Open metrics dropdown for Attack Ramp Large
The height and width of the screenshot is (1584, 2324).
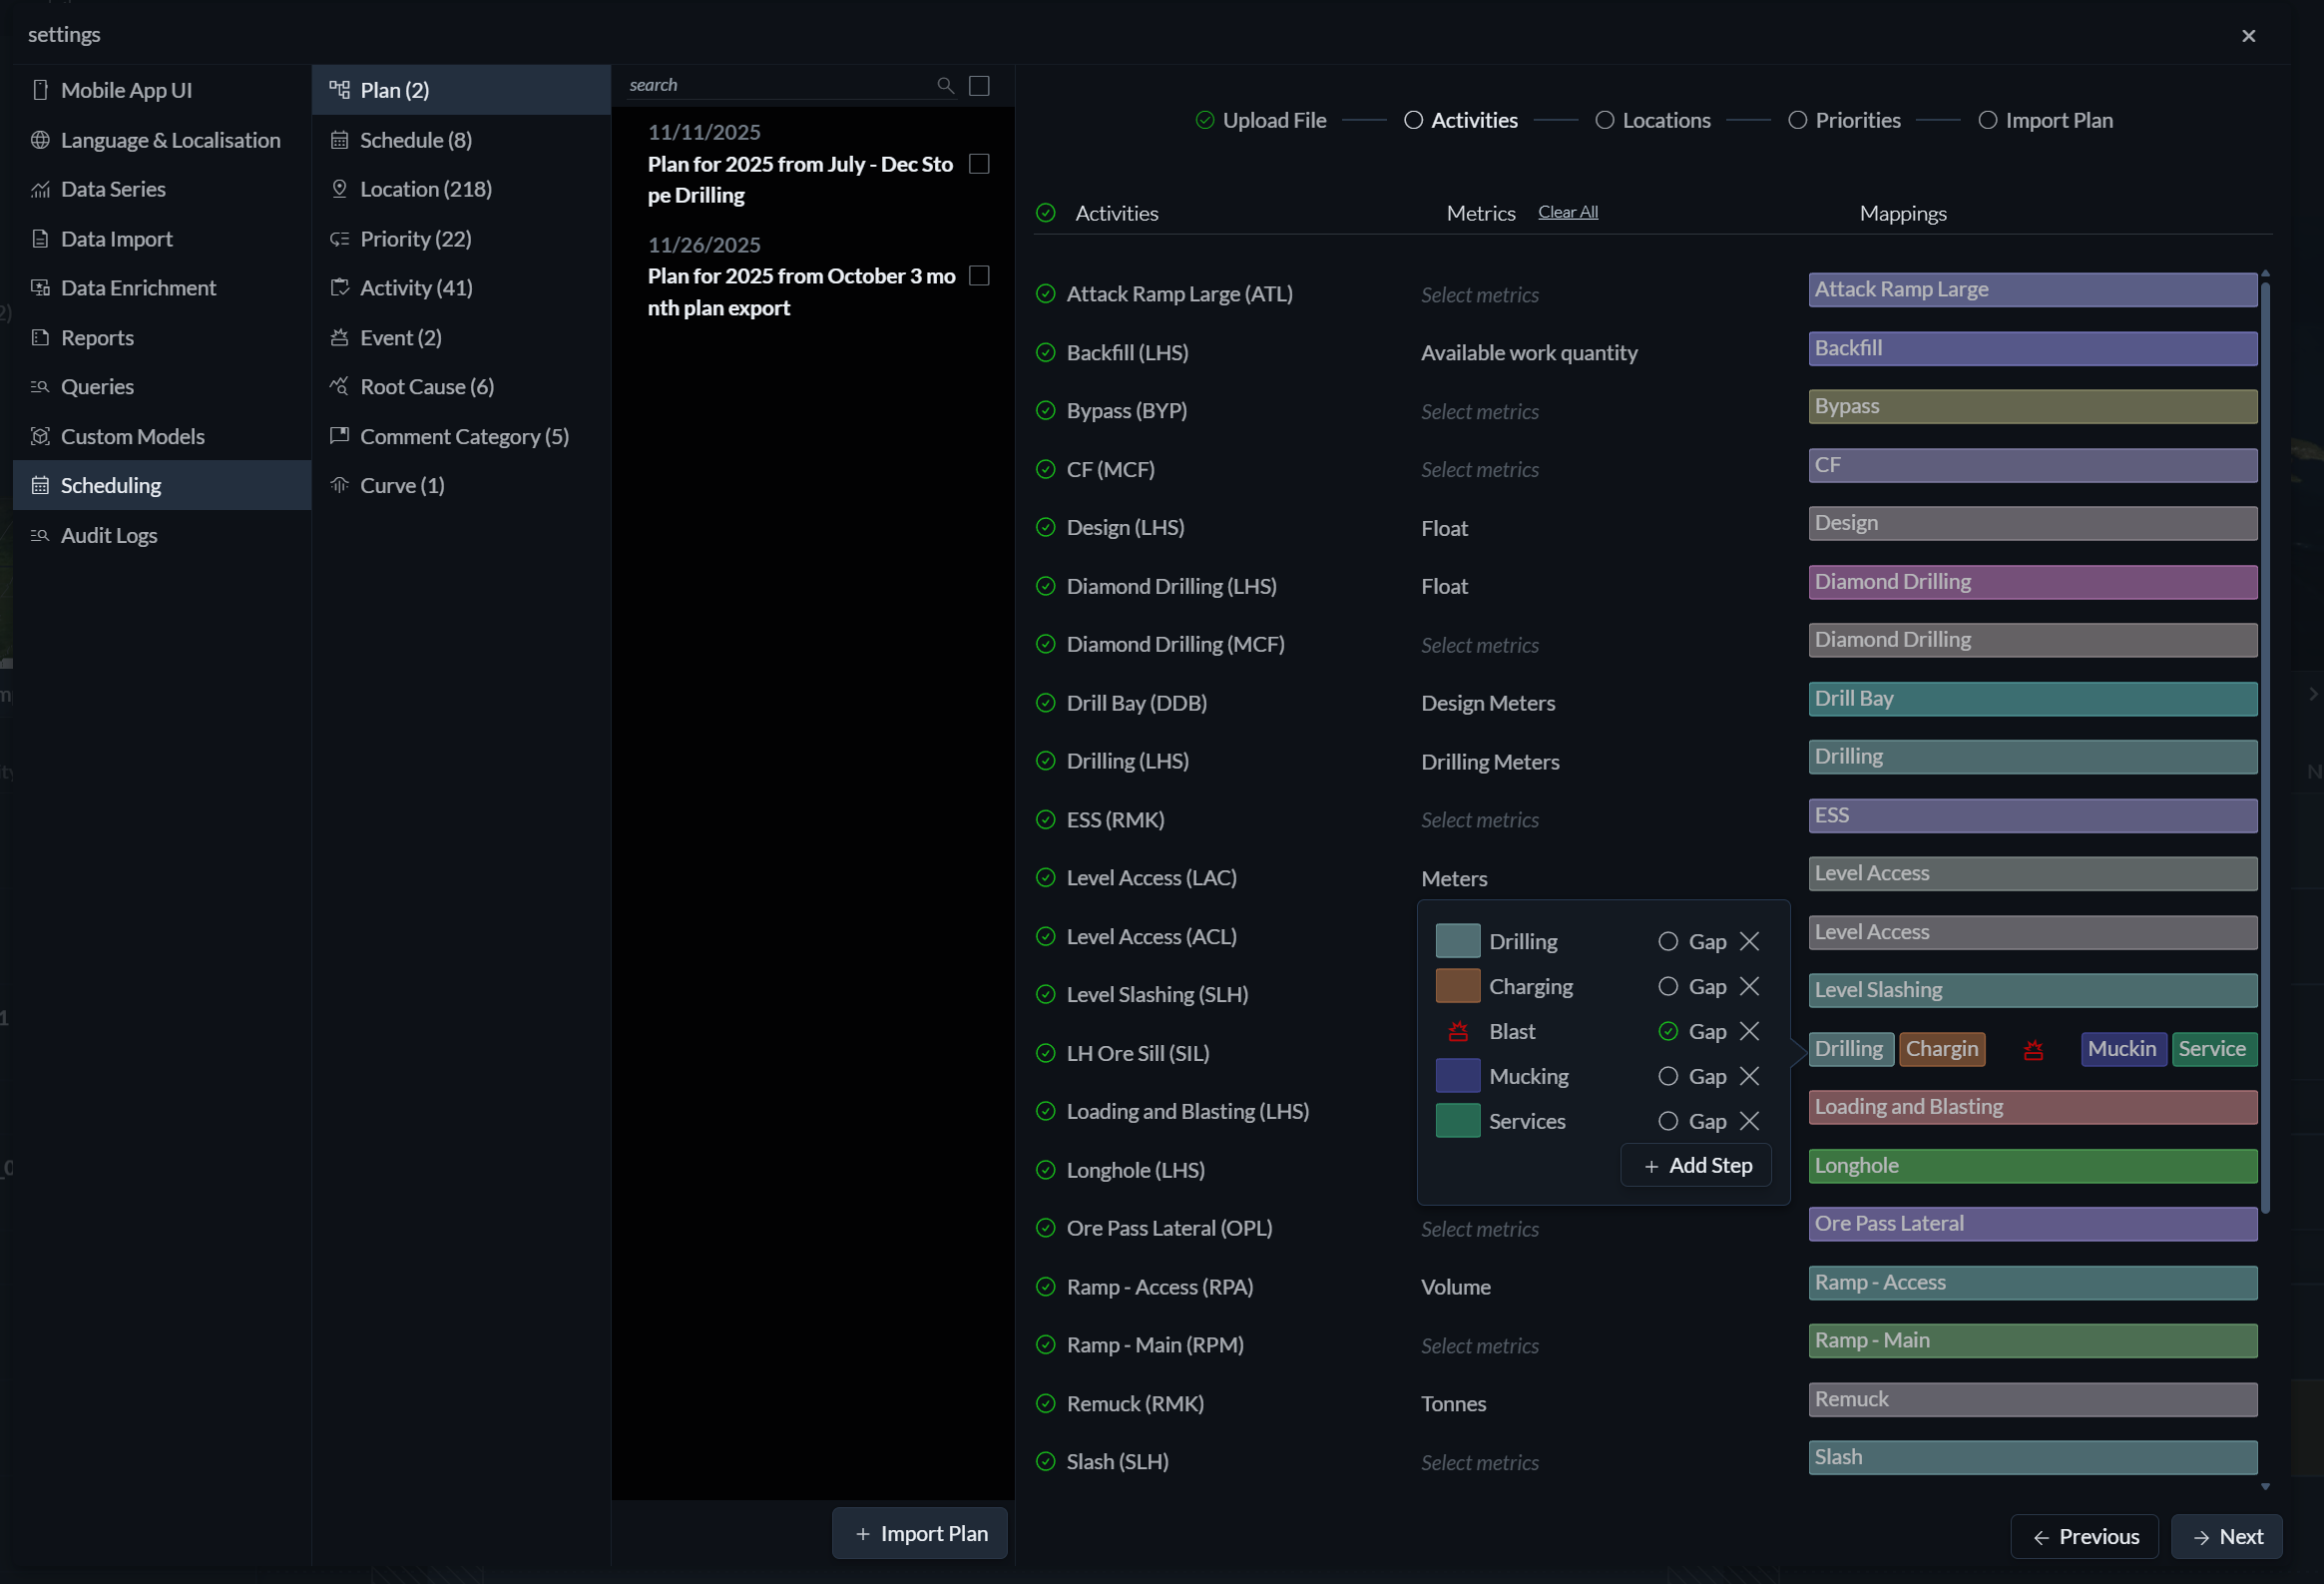point(1480,295)
